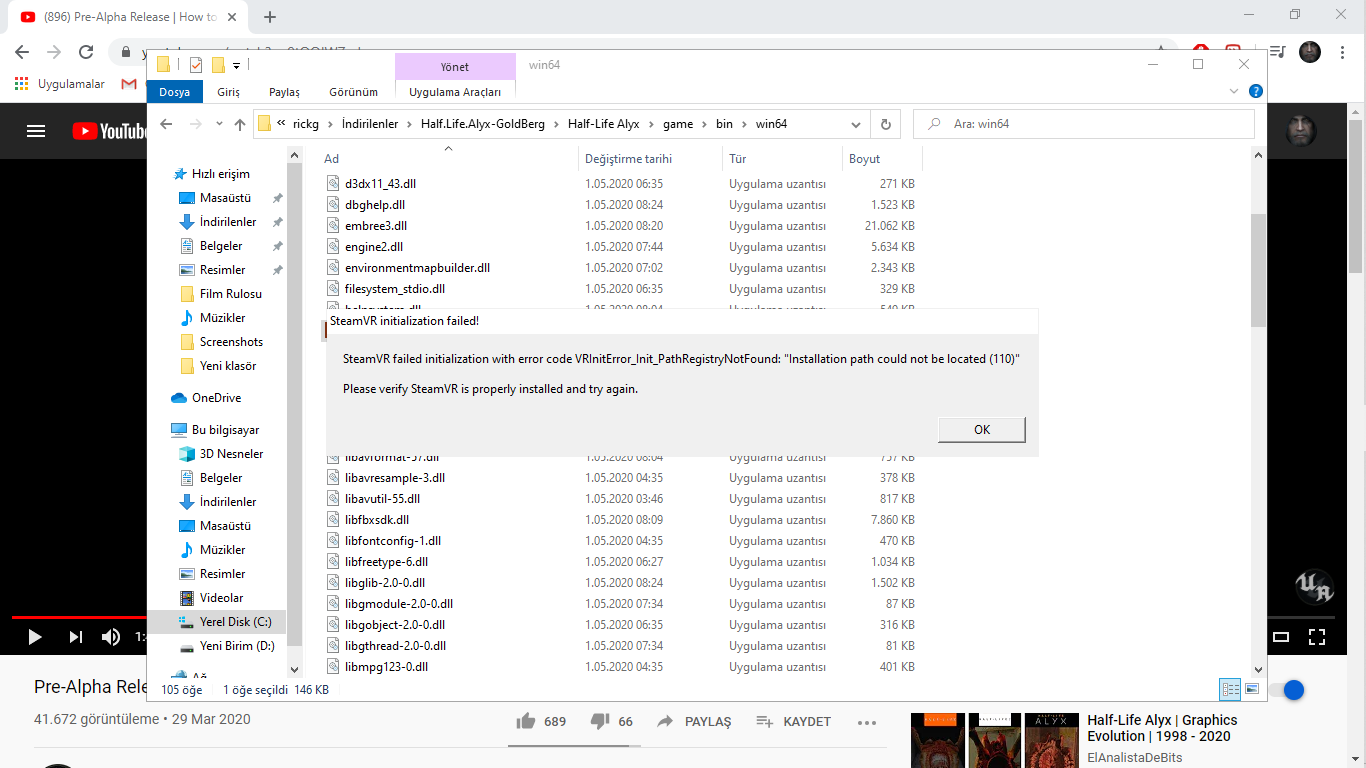Open the Görünüm ribbon tab
The height and width of the screenshot is (768, 1366).
point(353,92)
